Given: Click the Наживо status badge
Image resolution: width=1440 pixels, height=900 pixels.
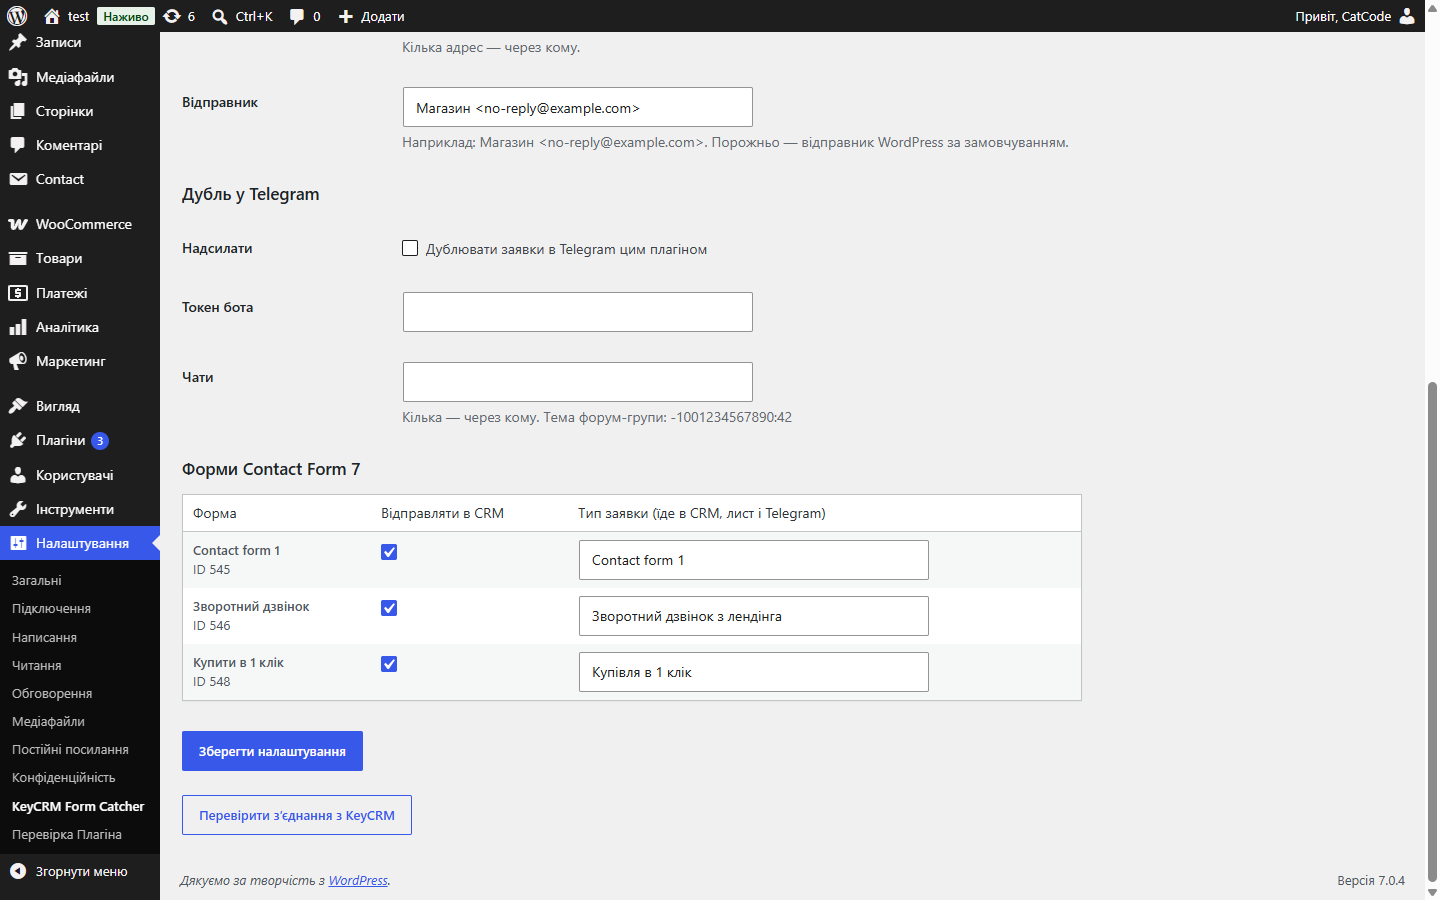Looking at the screenshot, I should coord(126,16).
